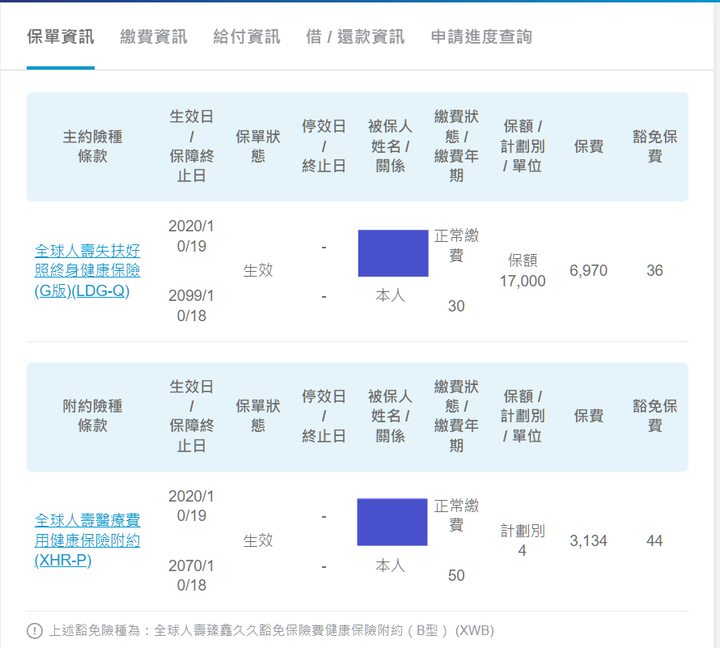
Task: Click the 生效 status in LDG-Q row
Action: coord(258,270)
